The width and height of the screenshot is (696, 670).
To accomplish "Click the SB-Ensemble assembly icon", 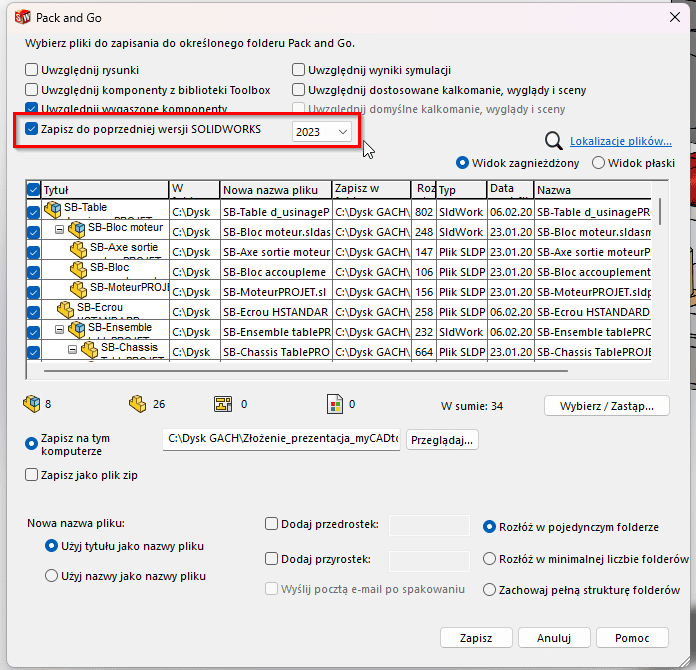I will (x=77, y=329).
